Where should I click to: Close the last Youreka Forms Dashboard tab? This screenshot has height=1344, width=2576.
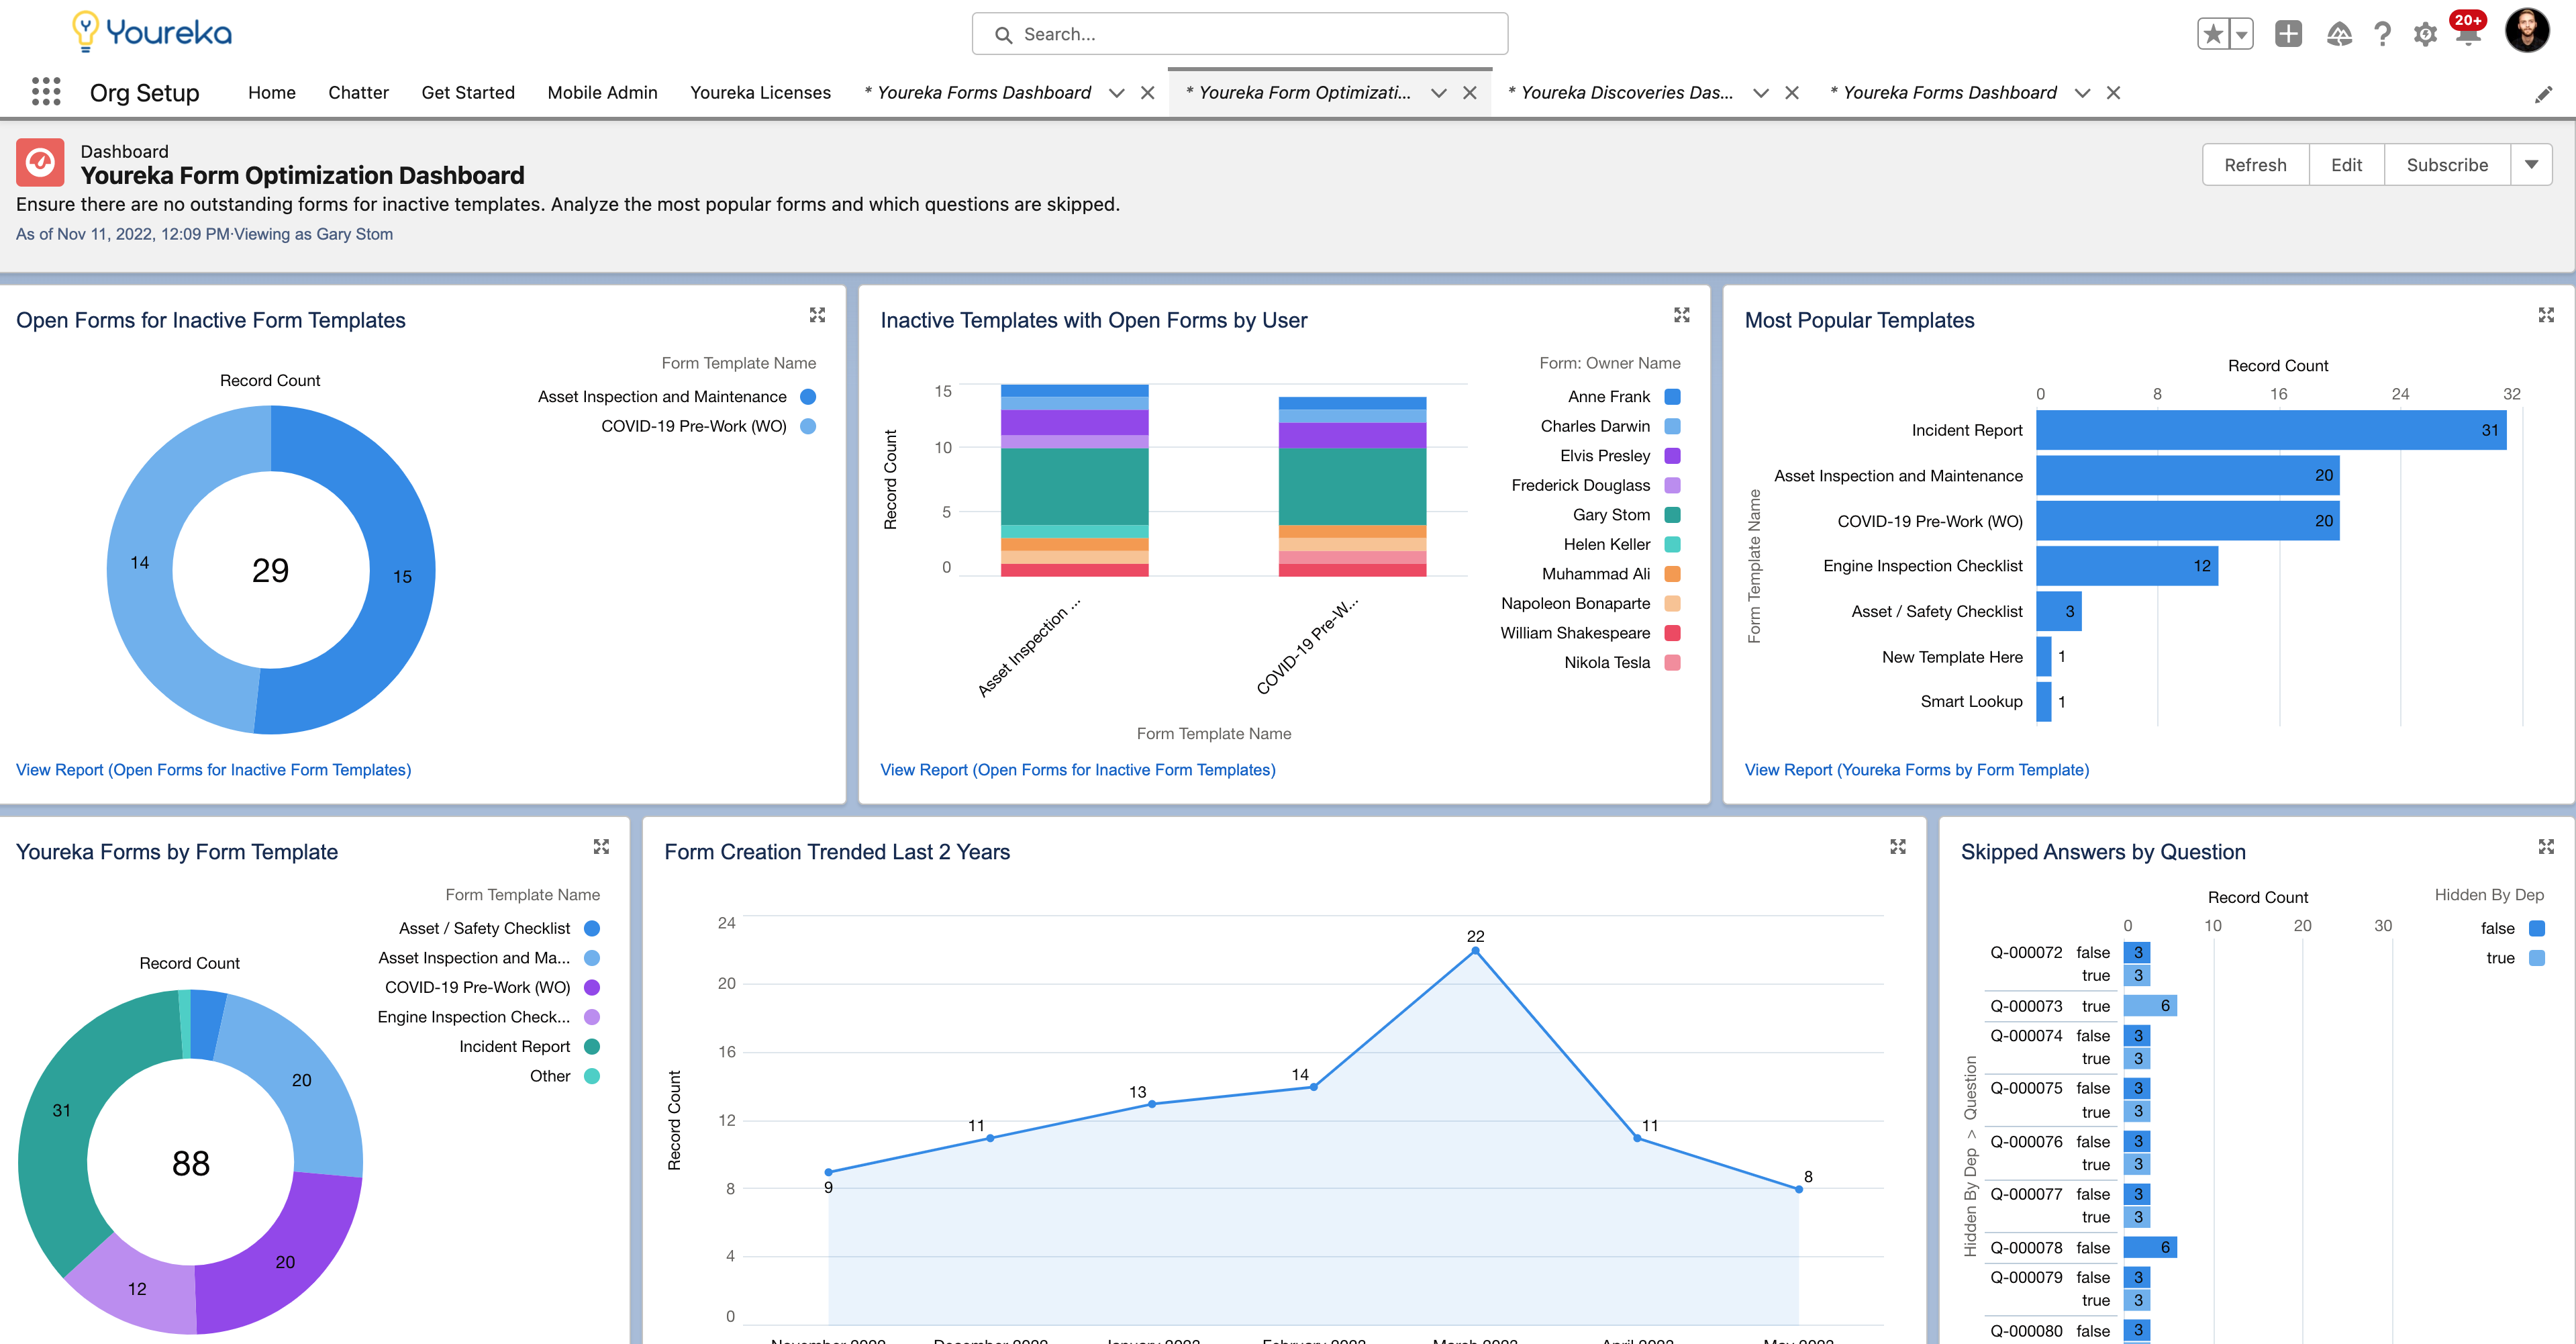click(2113, 93)
